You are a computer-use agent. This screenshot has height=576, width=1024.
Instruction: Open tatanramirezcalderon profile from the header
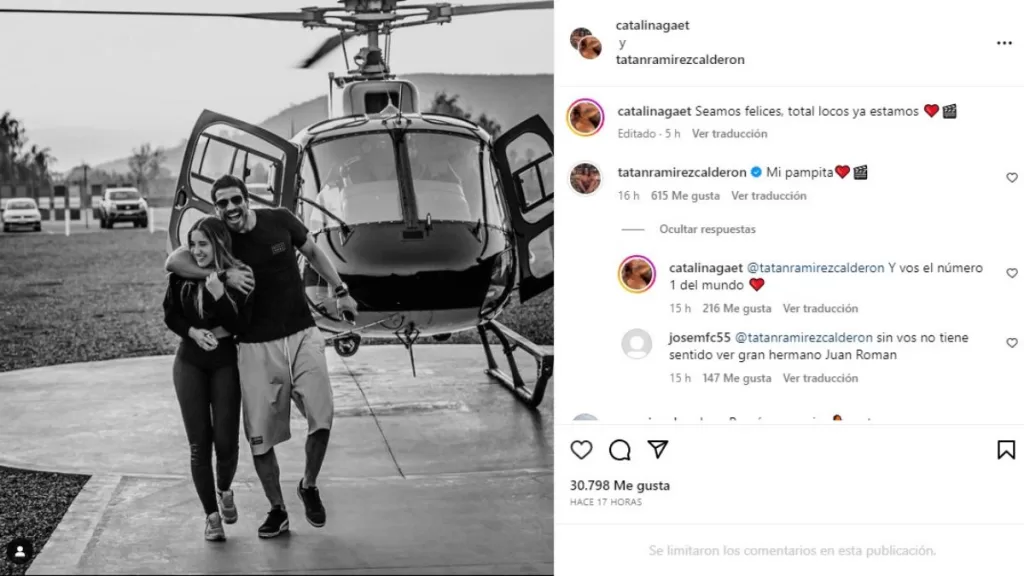tap(680, 59)
